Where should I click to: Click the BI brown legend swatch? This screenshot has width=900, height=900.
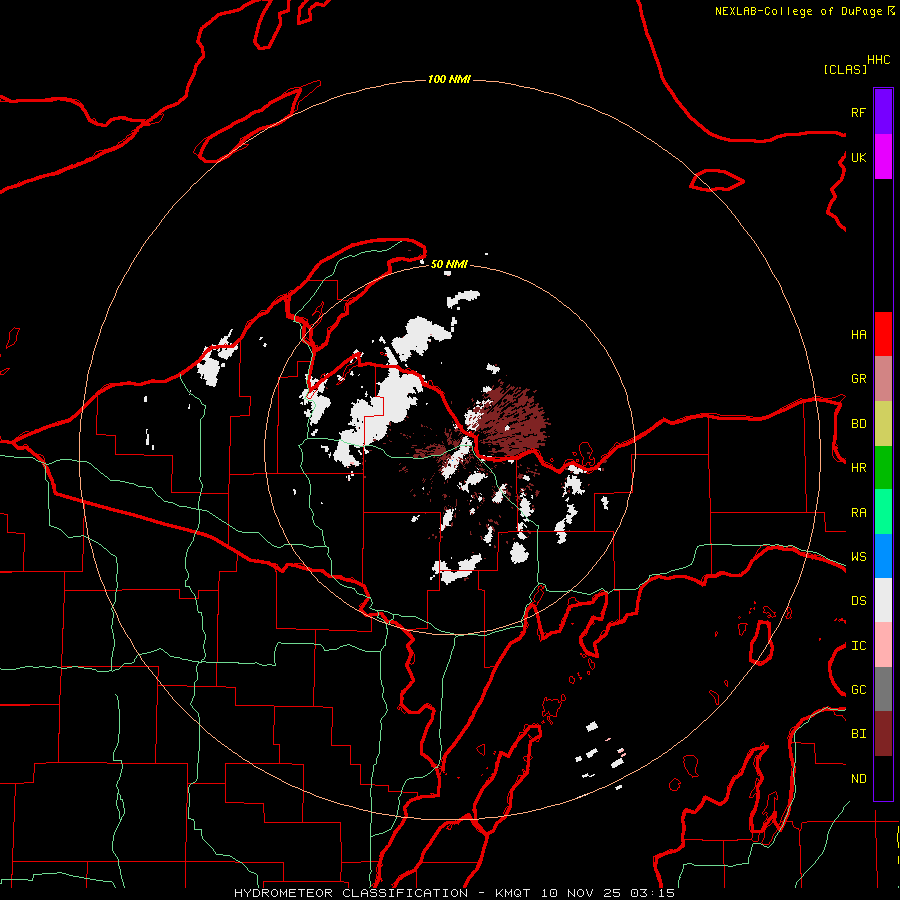coord(883,734)
